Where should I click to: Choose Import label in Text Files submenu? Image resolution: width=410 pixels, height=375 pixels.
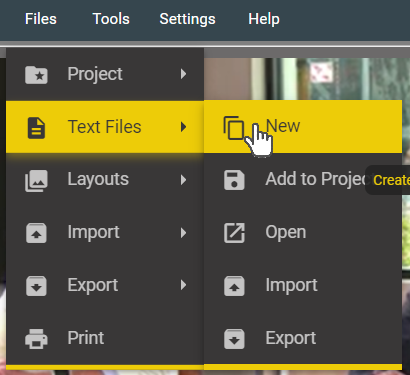coord(291,285)
